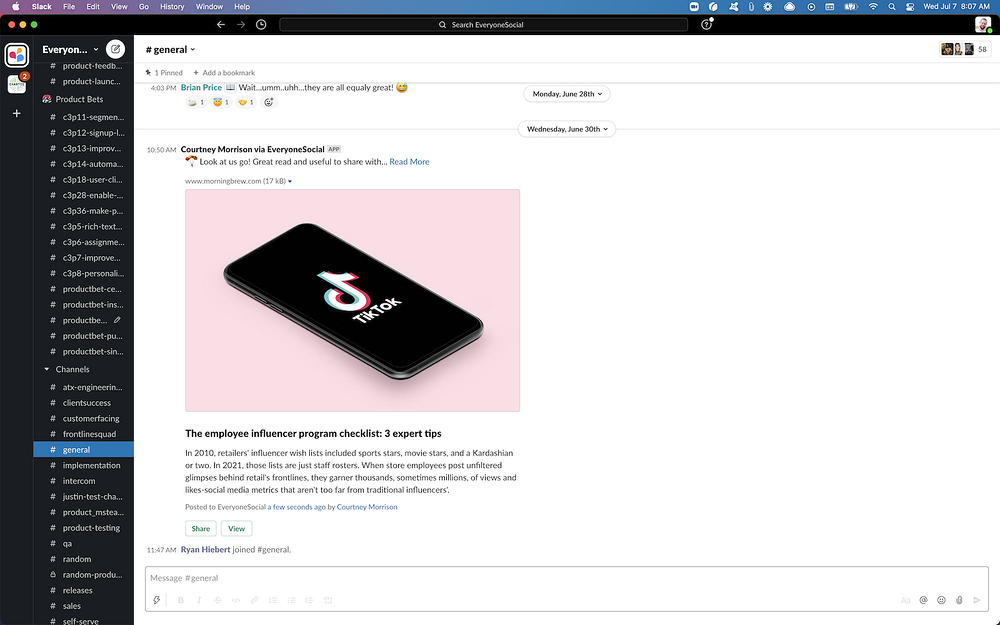Mention someone with the @ icon
Viewport: 1000px width, 625px height.
pos(923,600)
